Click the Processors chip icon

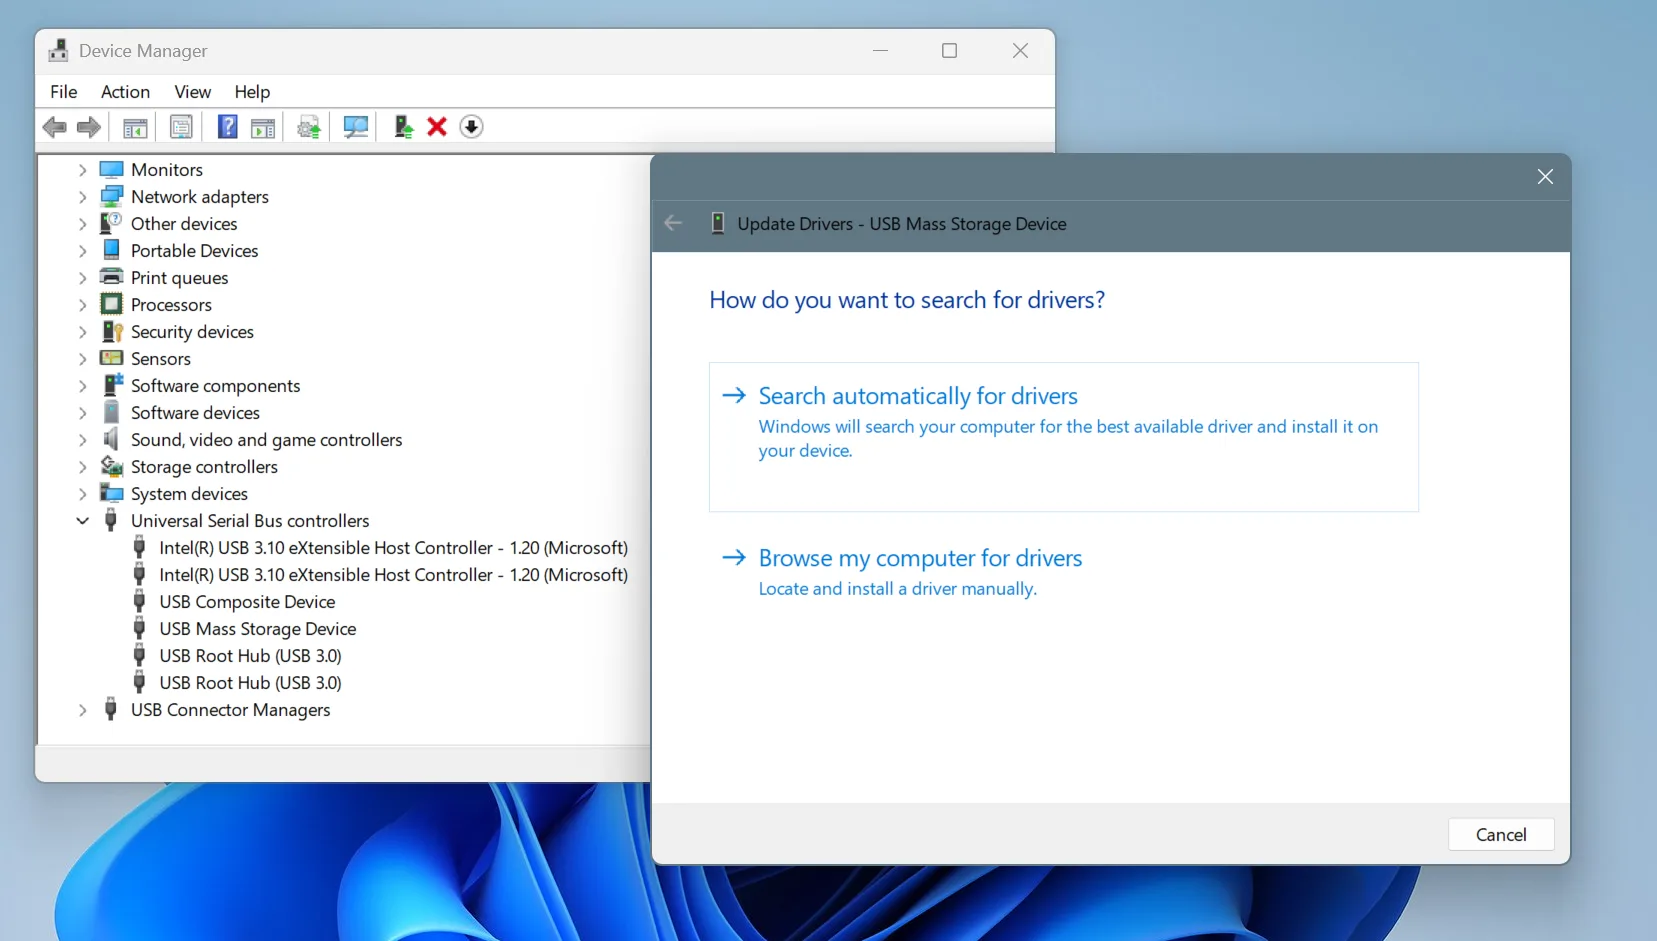(112, 305)
